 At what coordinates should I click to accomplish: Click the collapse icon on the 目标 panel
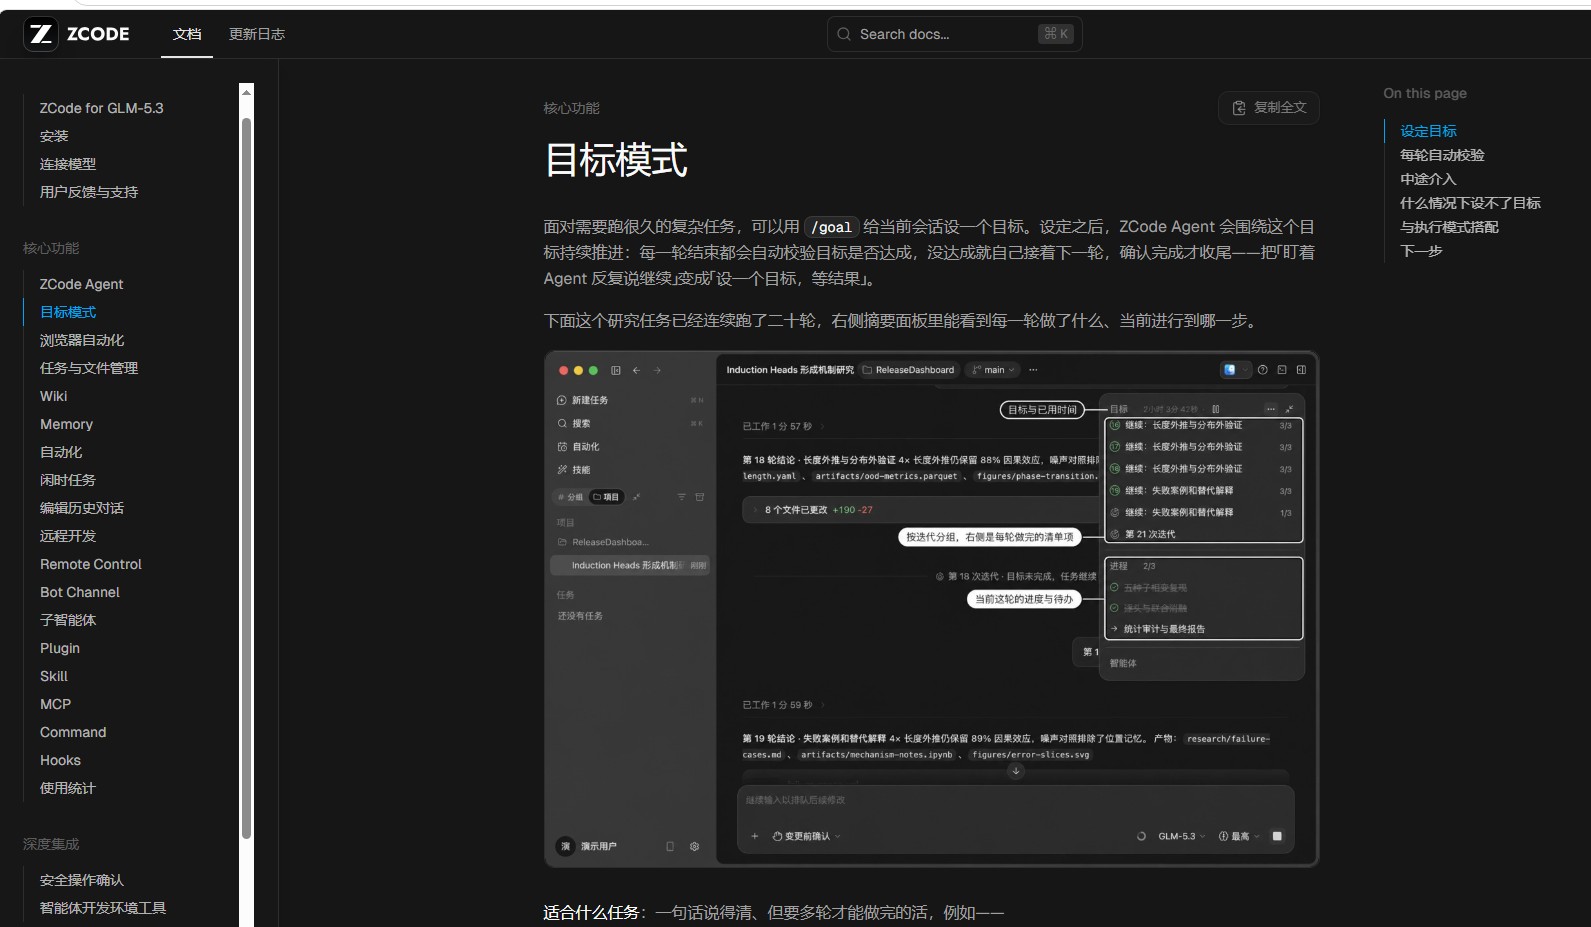(1289, 409)
